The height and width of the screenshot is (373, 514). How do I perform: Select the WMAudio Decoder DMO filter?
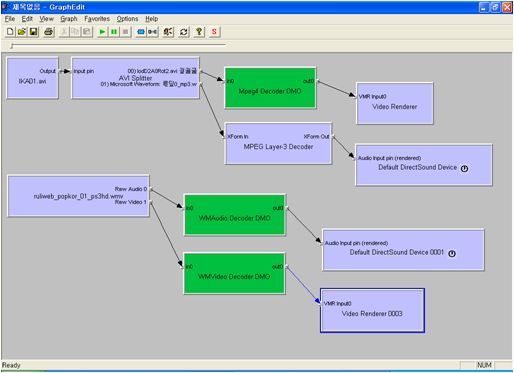click(235, 215)
